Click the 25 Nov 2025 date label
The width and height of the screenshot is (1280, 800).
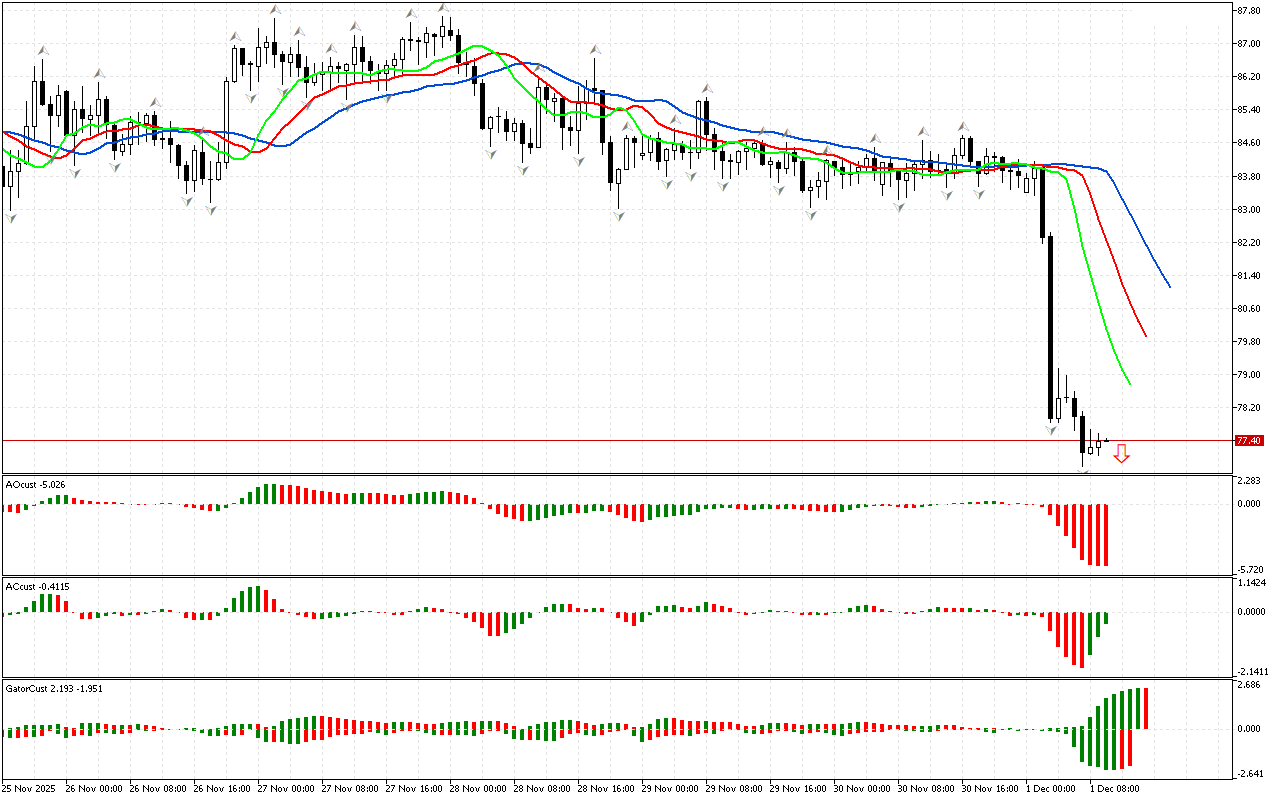click(30, 788)
